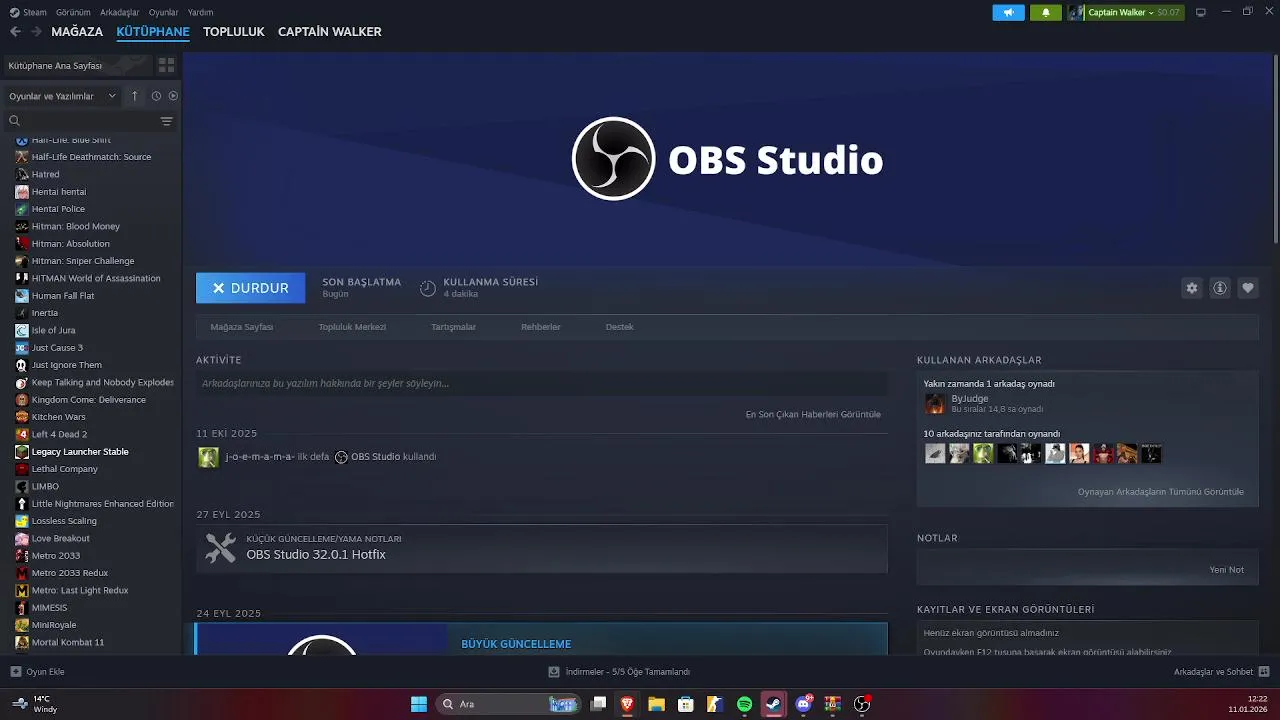Open Arkadaşlar ve Sohbet
The image size is (1280, 720).
1221,672
